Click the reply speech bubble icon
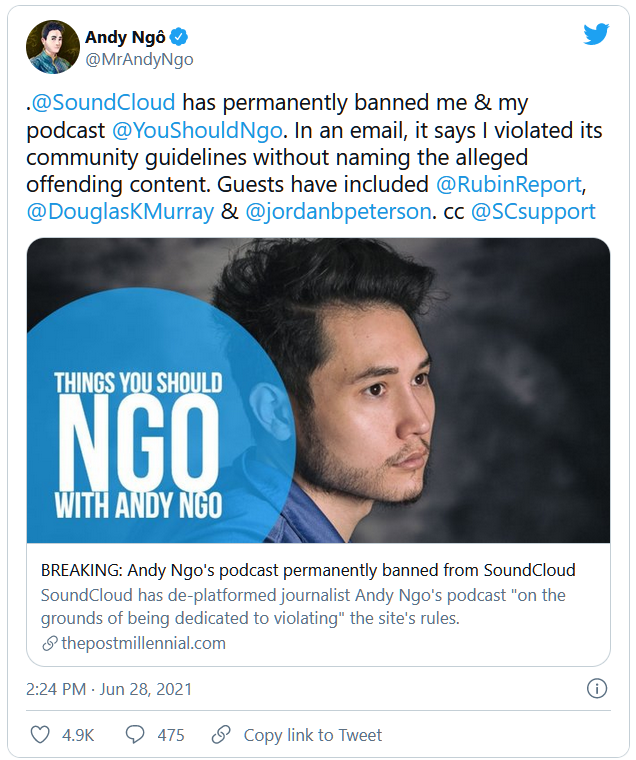This screenshot has width=636, height=760. (x=135, y=735)
